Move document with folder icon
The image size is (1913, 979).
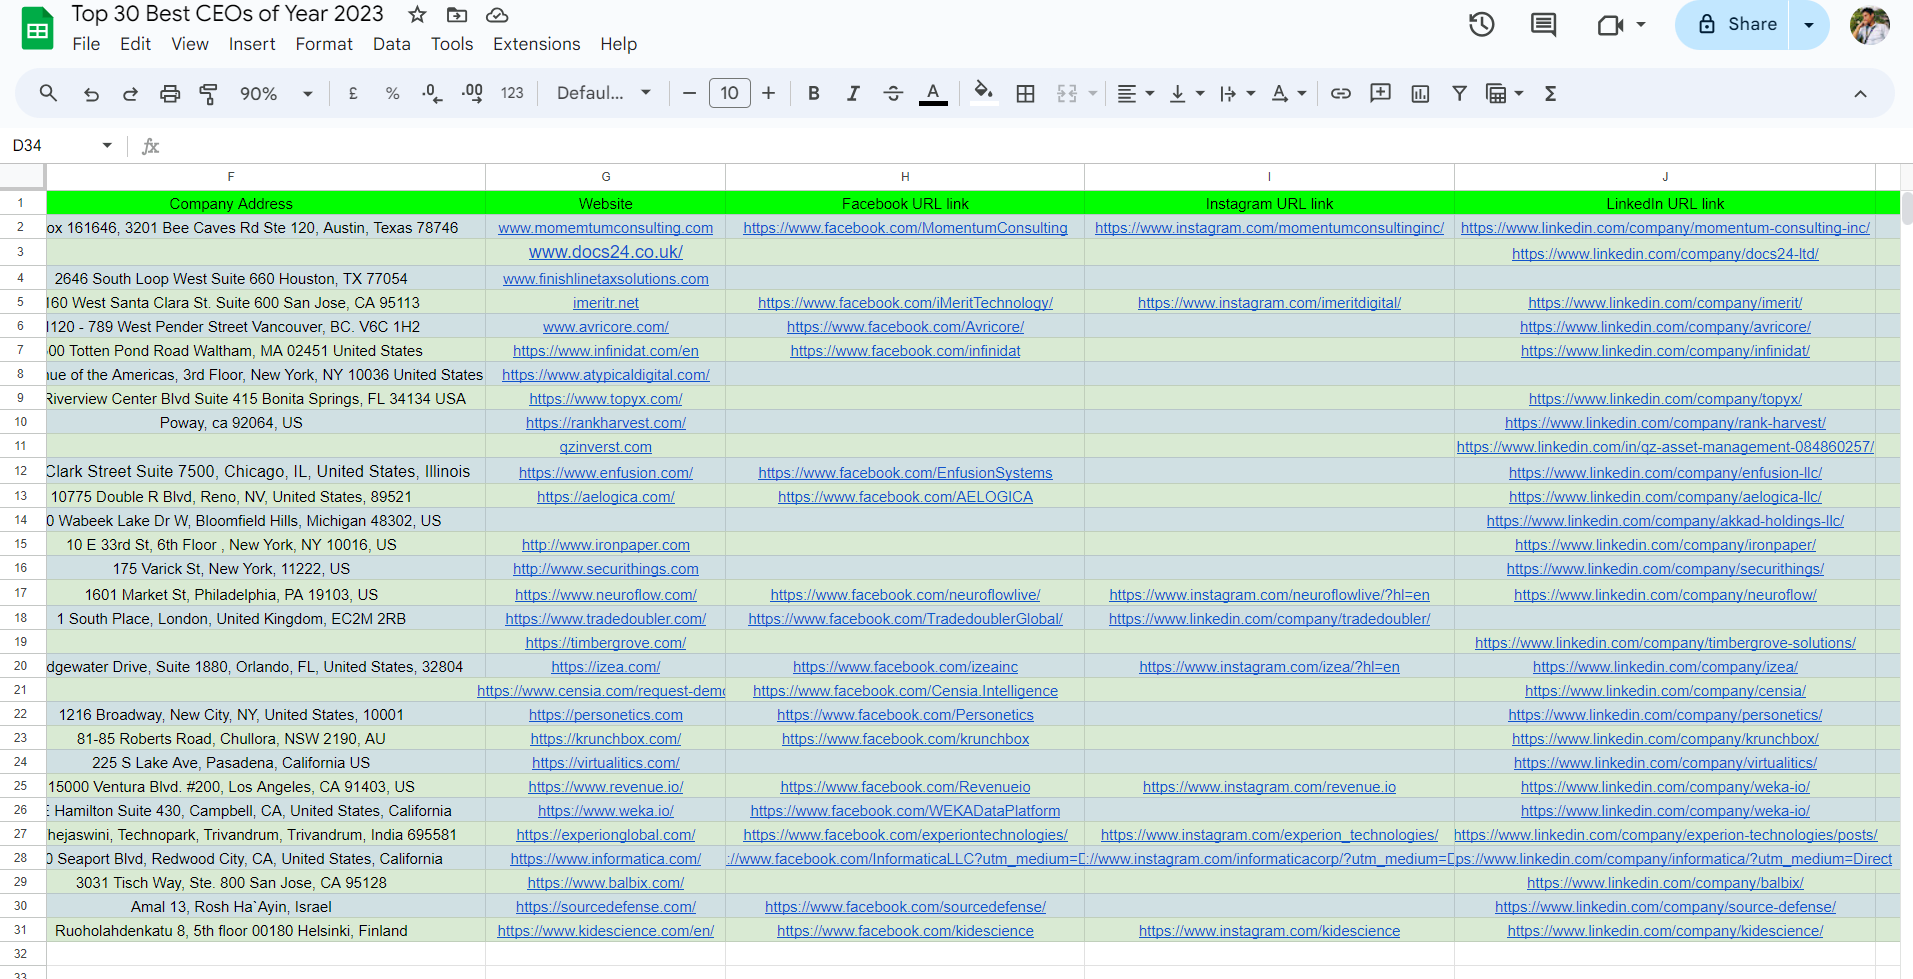[x=457, y=14]
